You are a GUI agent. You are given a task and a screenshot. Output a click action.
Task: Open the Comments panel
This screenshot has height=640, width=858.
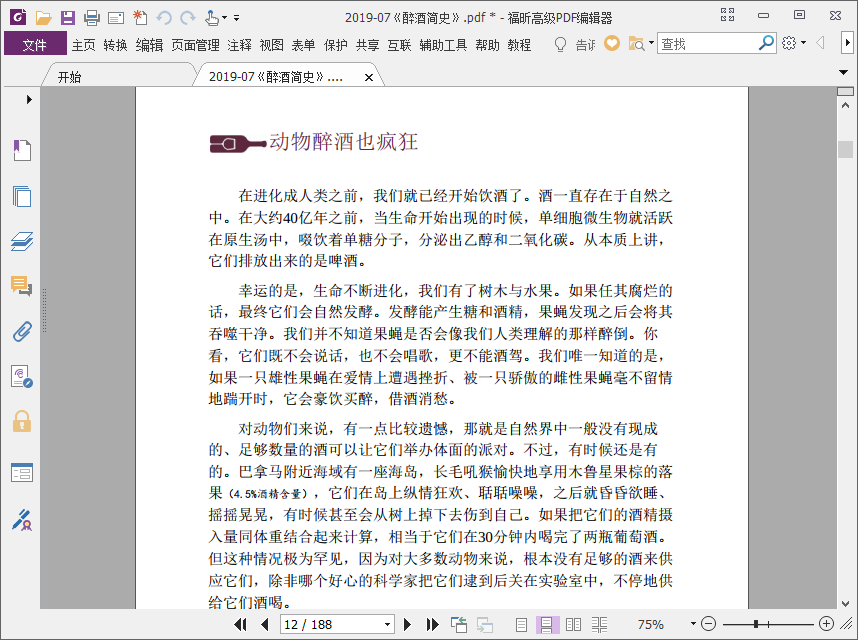[x=22, y=286]
